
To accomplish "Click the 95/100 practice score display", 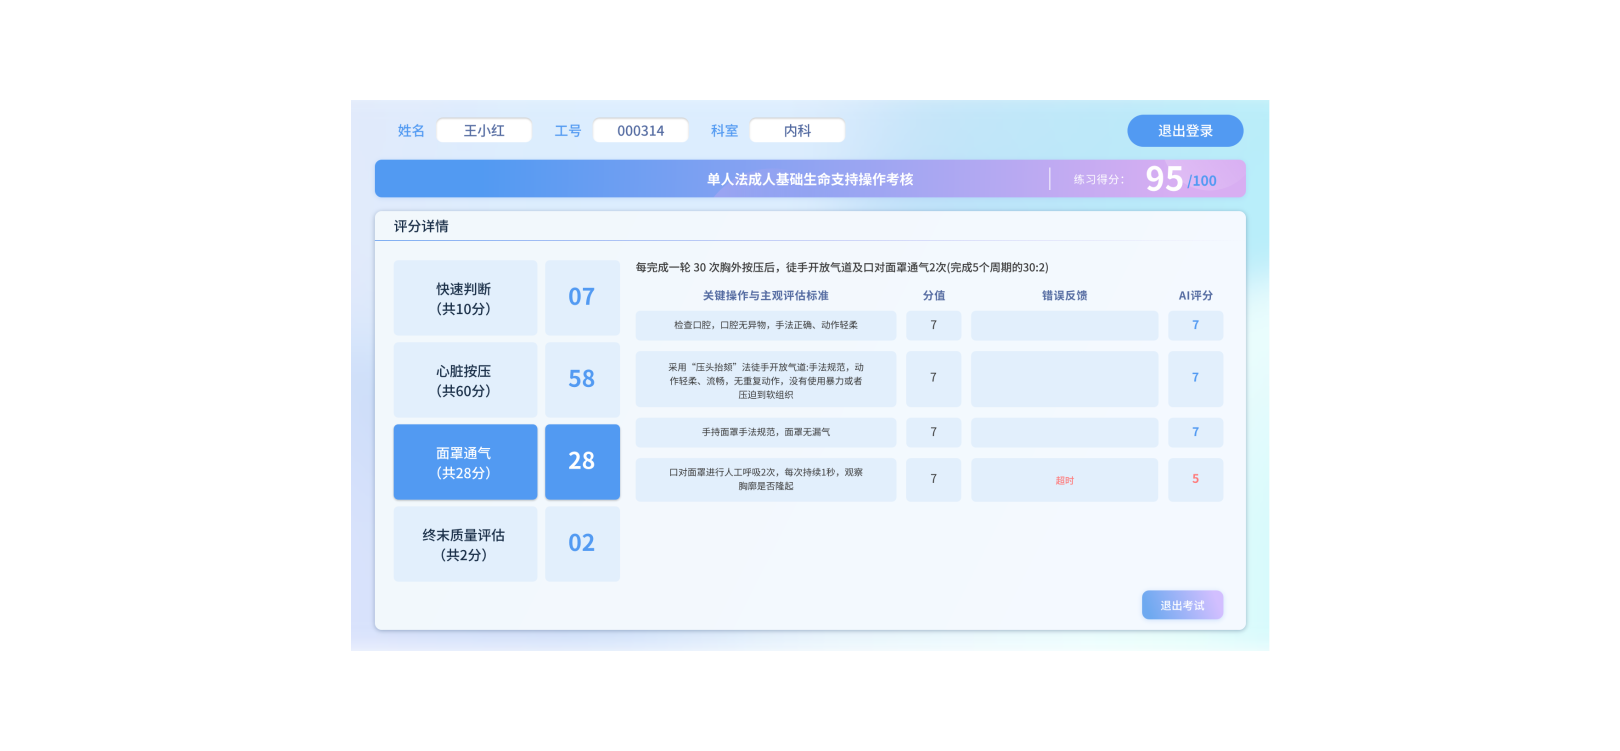I will point(1180,180).
